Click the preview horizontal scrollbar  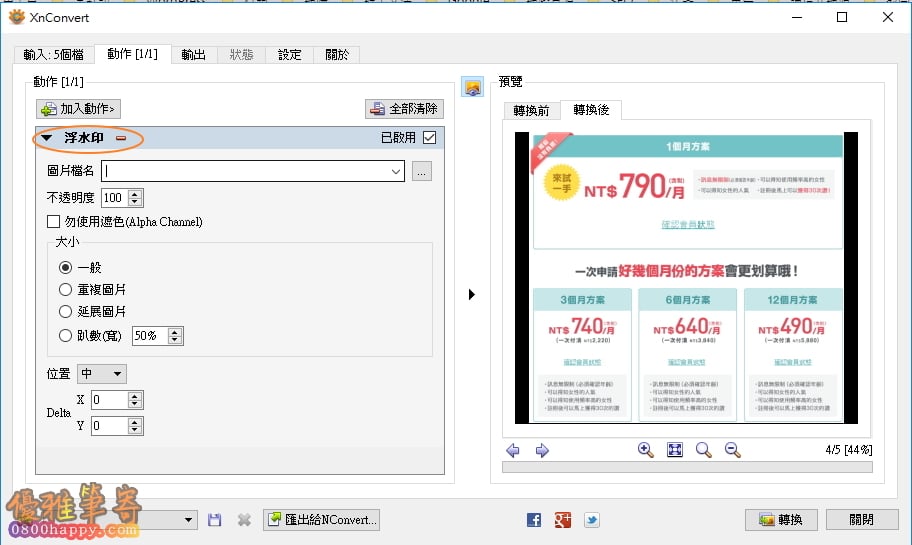pyautogui.click(x=687, y=467)
